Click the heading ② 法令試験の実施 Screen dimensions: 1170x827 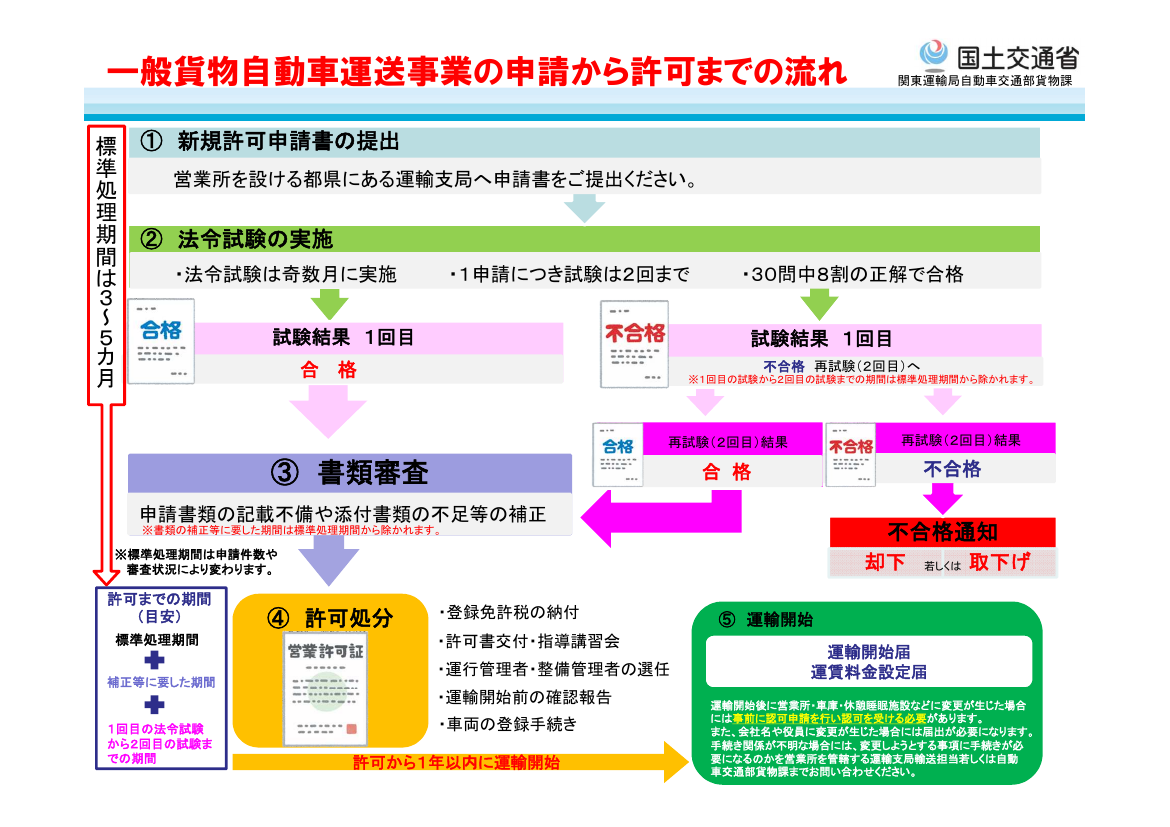(237, 240)
